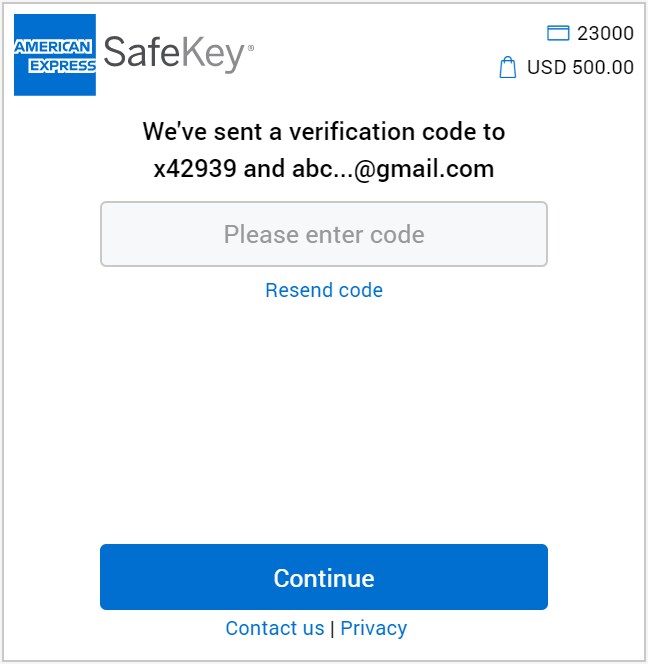
Task: Click the American Express blue box logo
Action: tap(55, 55)
